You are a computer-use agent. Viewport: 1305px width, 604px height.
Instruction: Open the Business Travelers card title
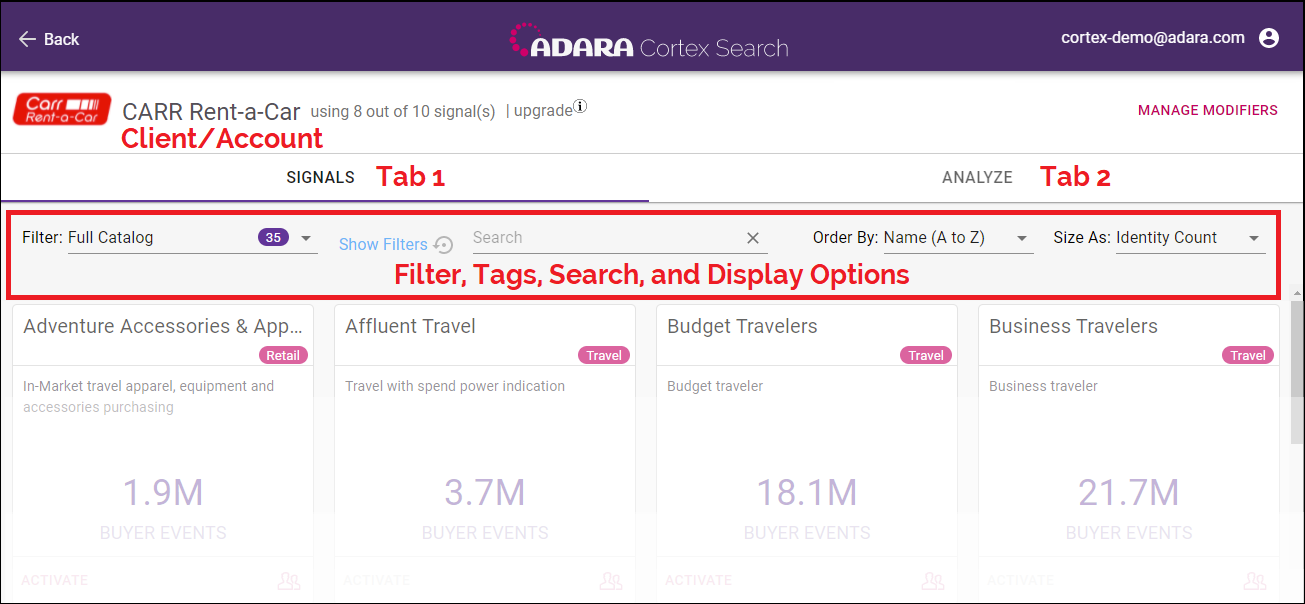(x=1073, y=326)
